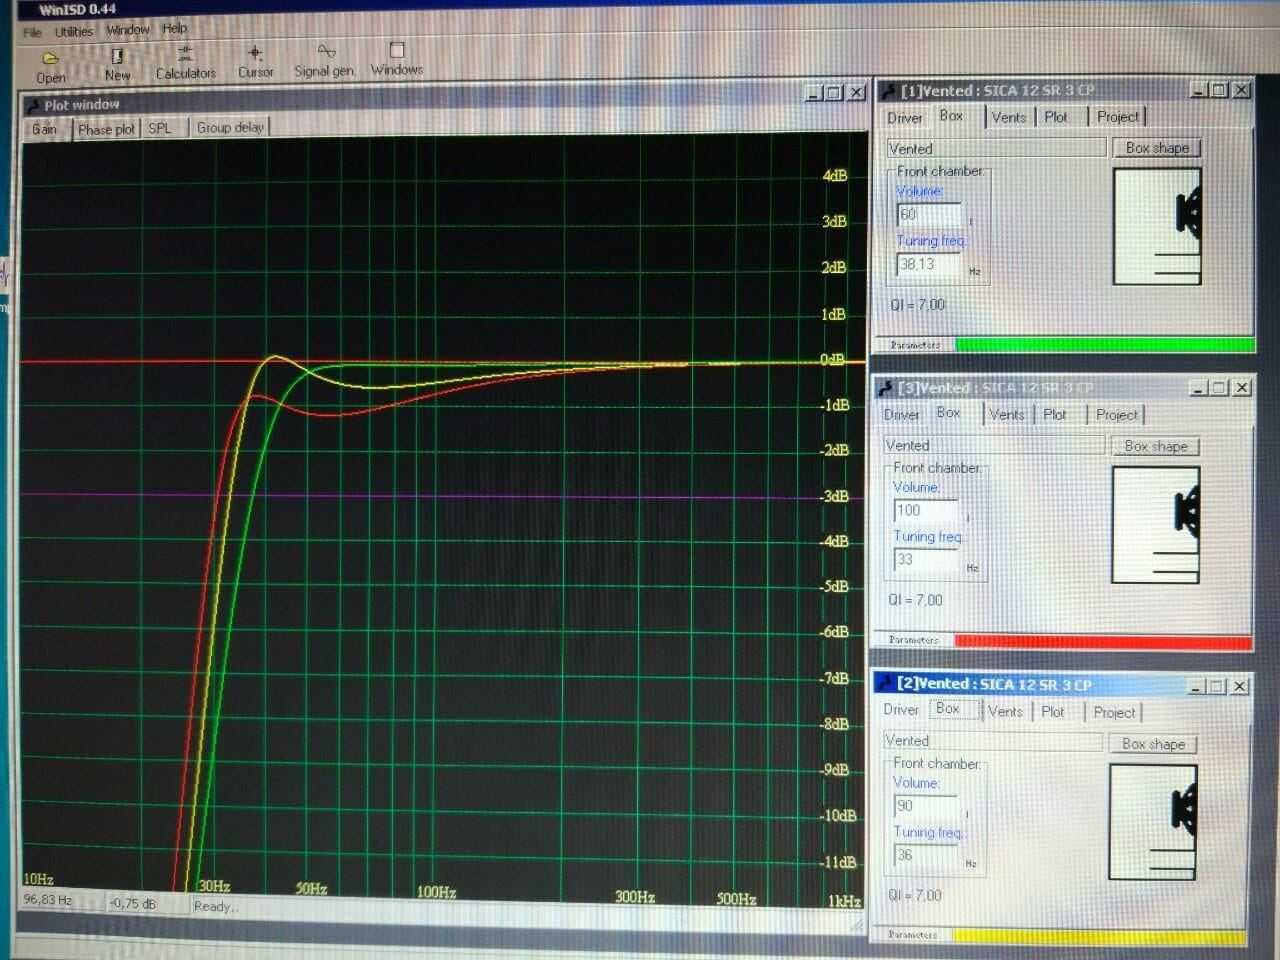Screen dimensions: 1280x960
Task: Select Vents tab in project [1] window
Action: click(1008, 117)
